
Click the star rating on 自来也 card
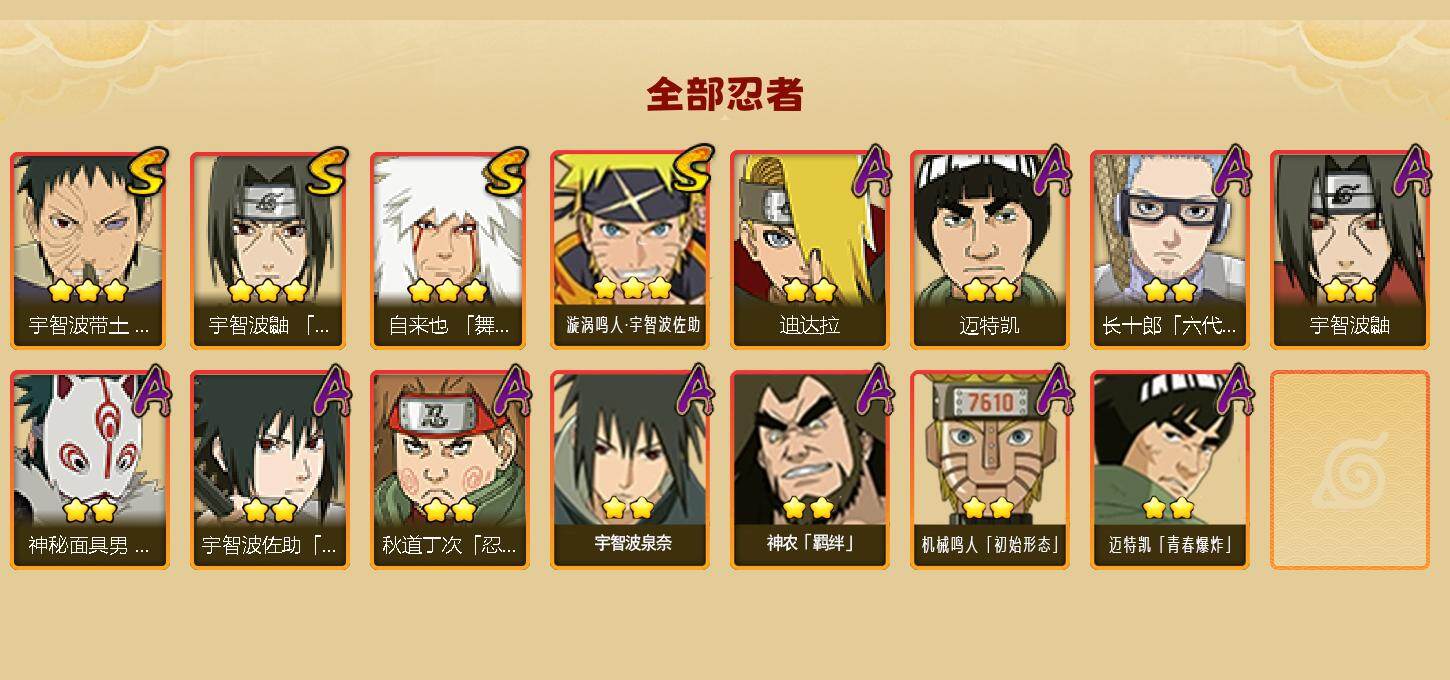click(447, 291)
